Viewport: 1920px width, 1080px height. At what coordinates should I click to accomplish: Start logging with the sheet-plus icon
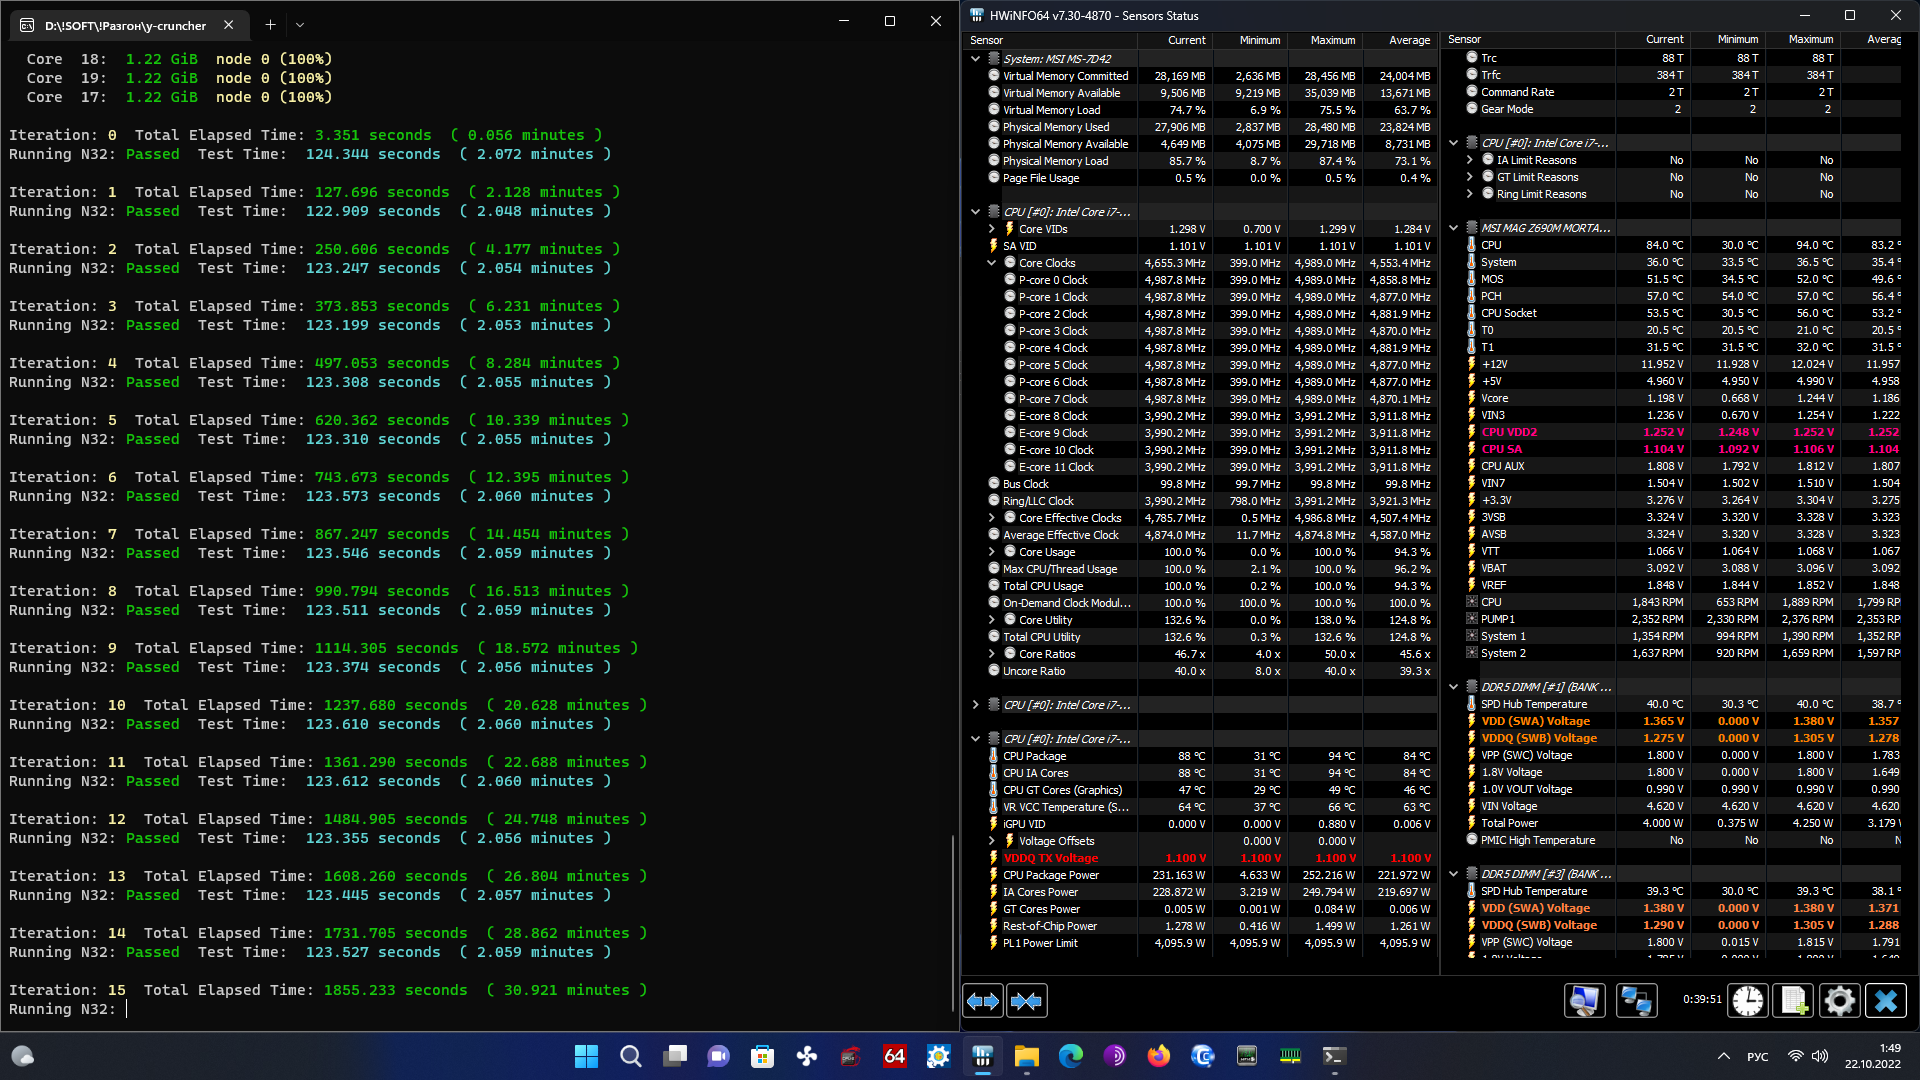click(1794, 1001)
